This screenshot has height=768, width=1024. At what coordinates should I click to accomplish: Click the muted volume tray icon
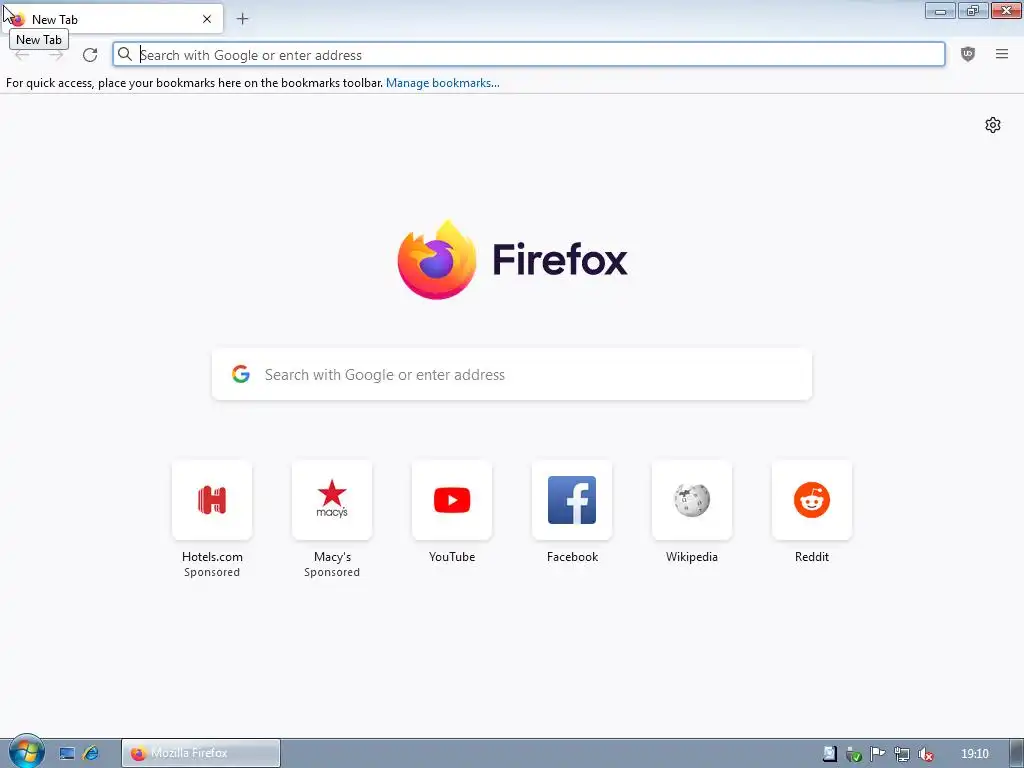tap(925, 754)
